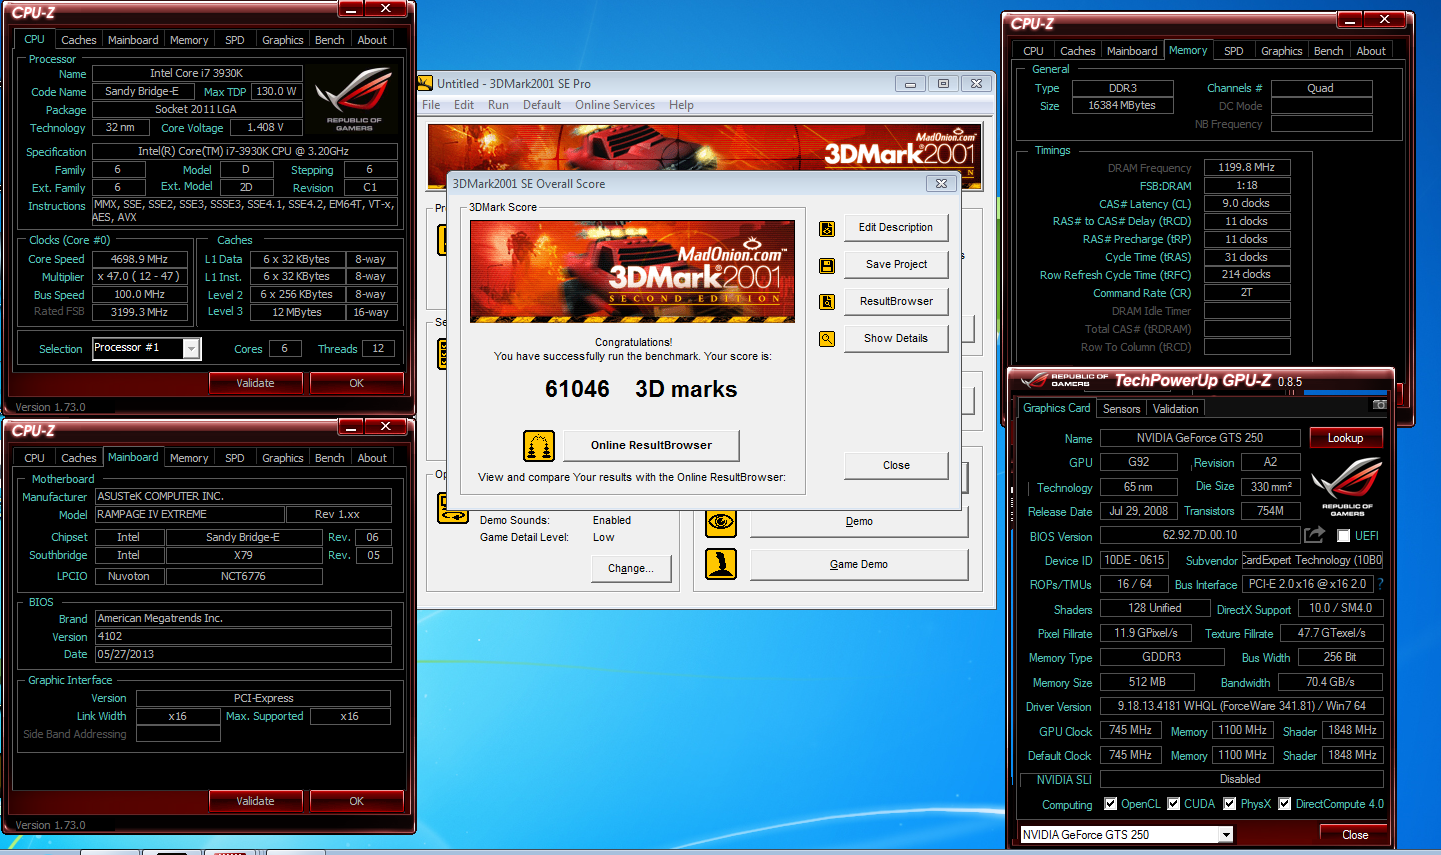Screen dimensions: 1441x855
Task: Open SPD tab in bottom-left CPU-Z window
Action: tap(235, 458)
